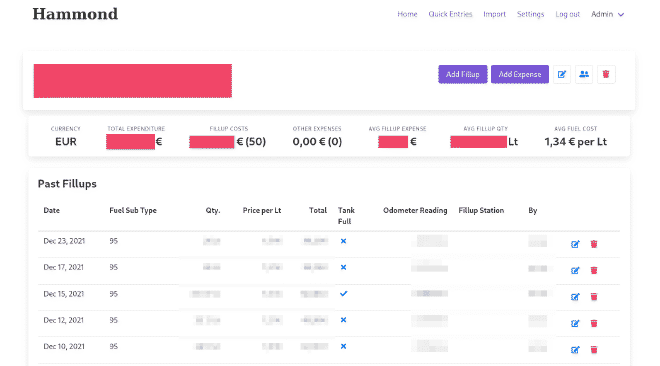Delete the Dec 10, 2021 fillup
This screenshot has width=660, height=366.
594,350
